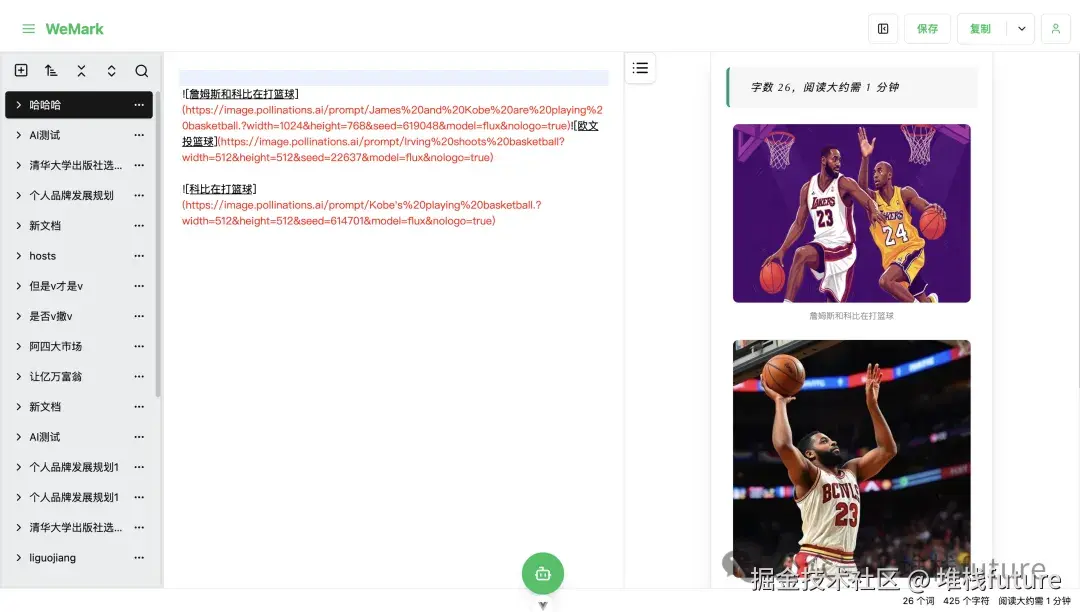Viewport: 1080px width, 612px height.
Task: Collapse all documents in sidebar
Action: coord(81,70)
